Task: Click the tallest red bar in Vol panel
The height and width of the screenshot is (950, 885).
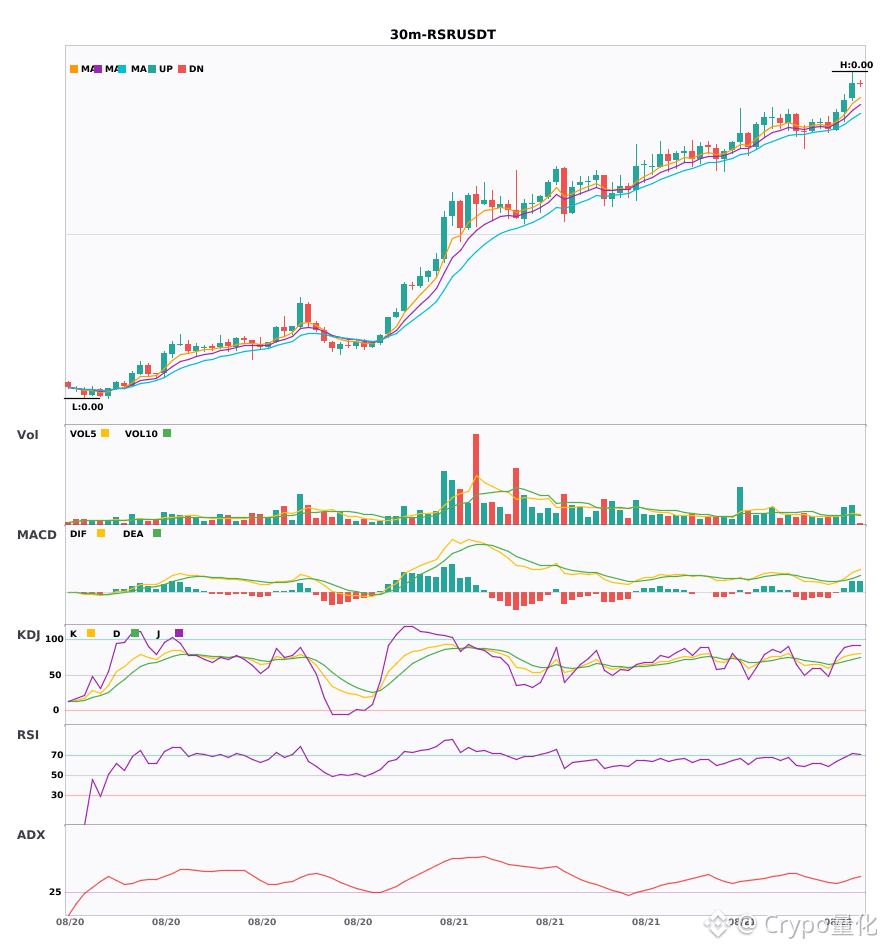Action: (x=476, y=479)
